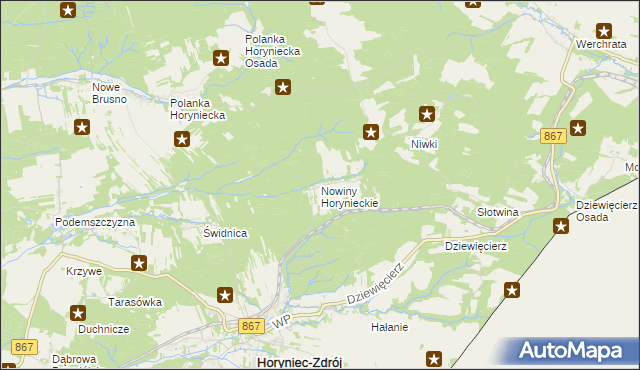Image resolution: width=640 pixels, height=370 pixels.
Task: Click the star marker left of Polanka Horyniecka Osada
Action: pos(221,58)
